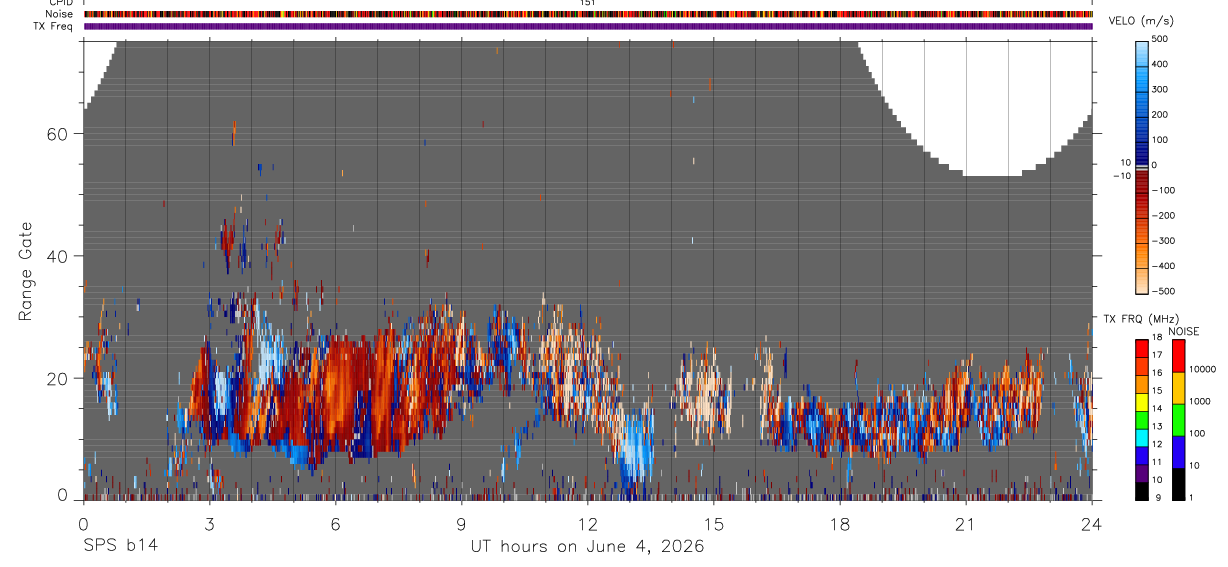
Task: Click the 20 tick on Range Gate axis
Action: coord(56,378)
